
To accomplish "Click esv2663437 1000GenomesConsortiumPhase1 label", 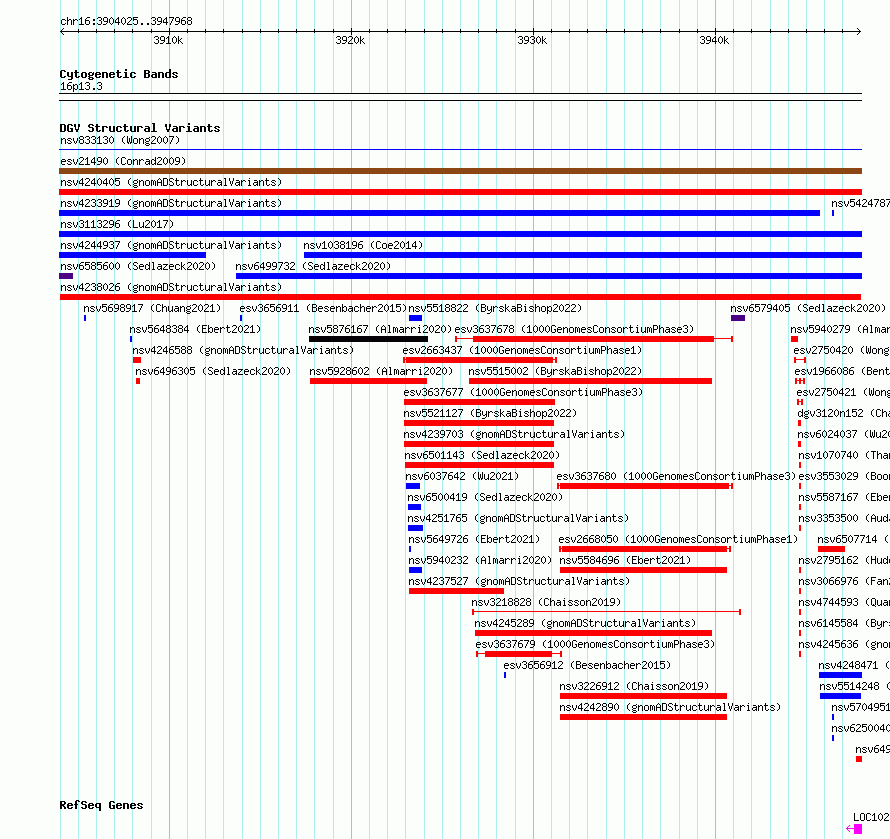I will [522, 350].
